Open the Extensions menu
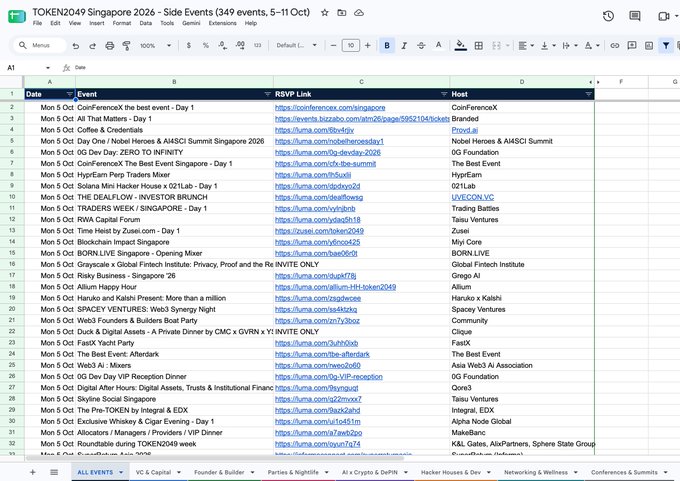The width and height of the screenshot is (680, 481). coord(222,23)
